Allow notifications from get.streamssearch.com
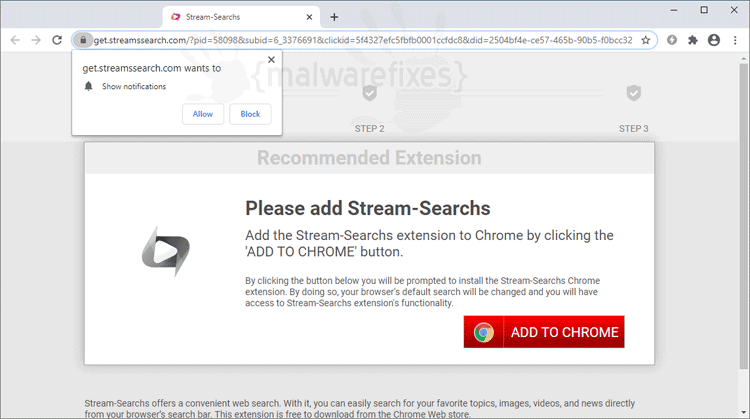750x419 pixels. (203, 114)
